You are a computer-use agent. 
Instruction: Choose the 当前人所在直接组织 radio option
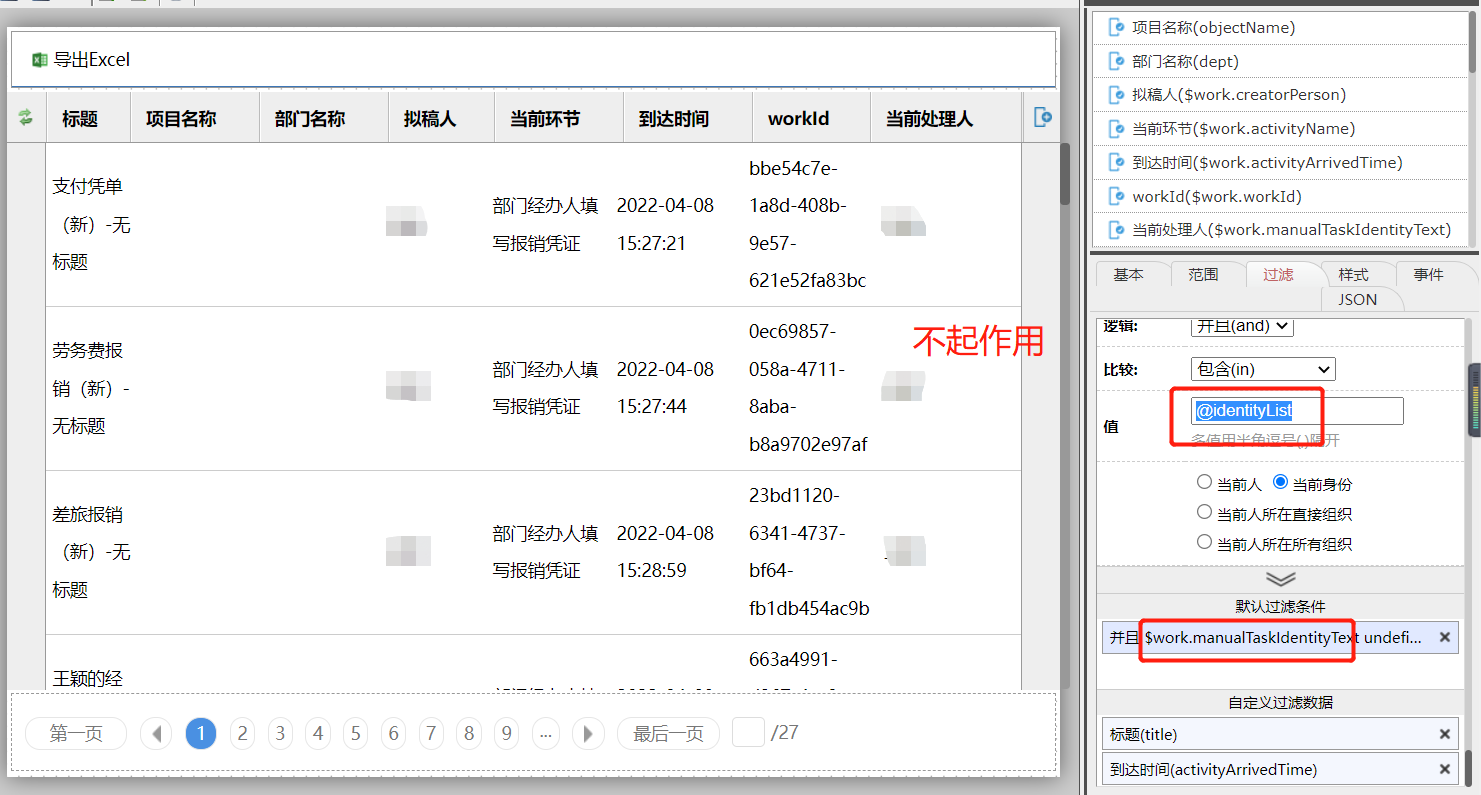click(x=1204, y=513)
